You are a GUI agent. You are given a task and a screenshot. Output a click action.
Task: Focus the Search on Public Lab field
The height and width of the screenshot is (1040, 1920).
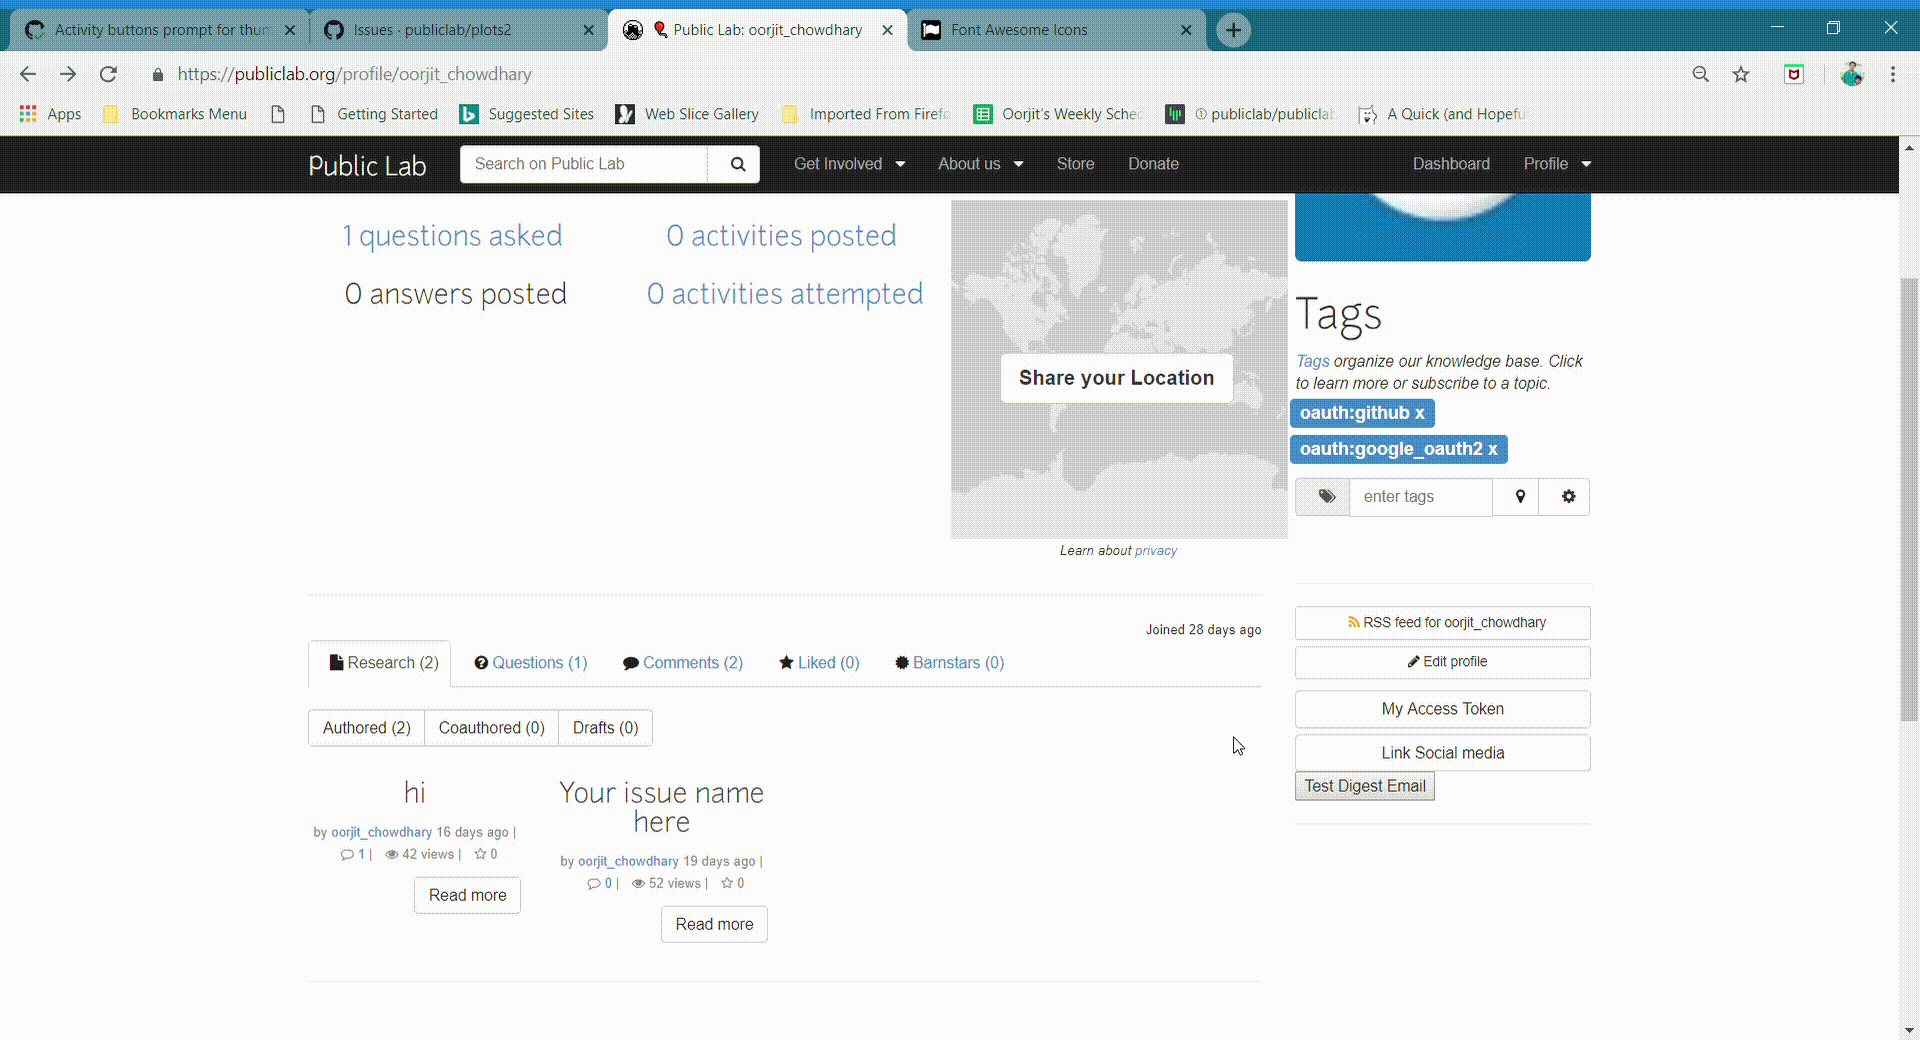pyautogui.click(x=584, y=164)
